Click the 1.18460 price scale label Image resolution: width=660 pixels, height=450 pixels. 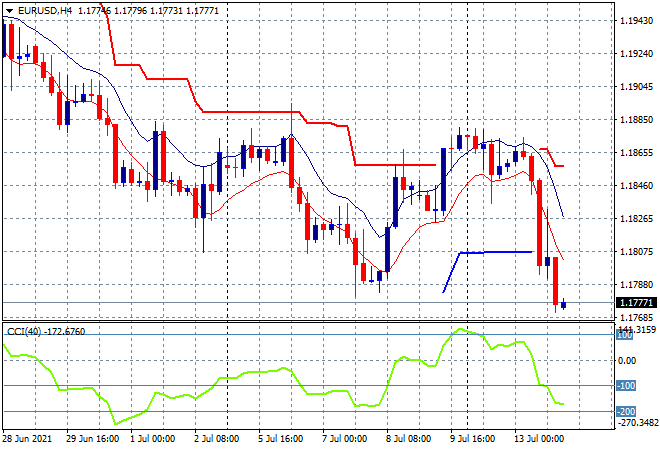coord(637,185)
